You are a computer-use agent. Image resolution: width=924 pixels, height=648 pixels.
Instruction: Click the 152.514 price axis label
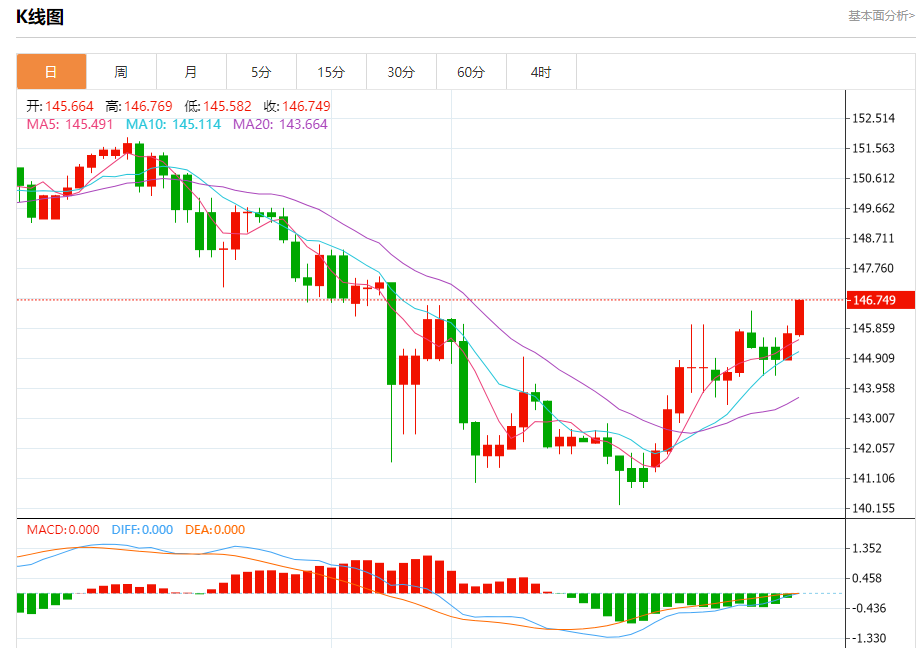tap(873, 118)
